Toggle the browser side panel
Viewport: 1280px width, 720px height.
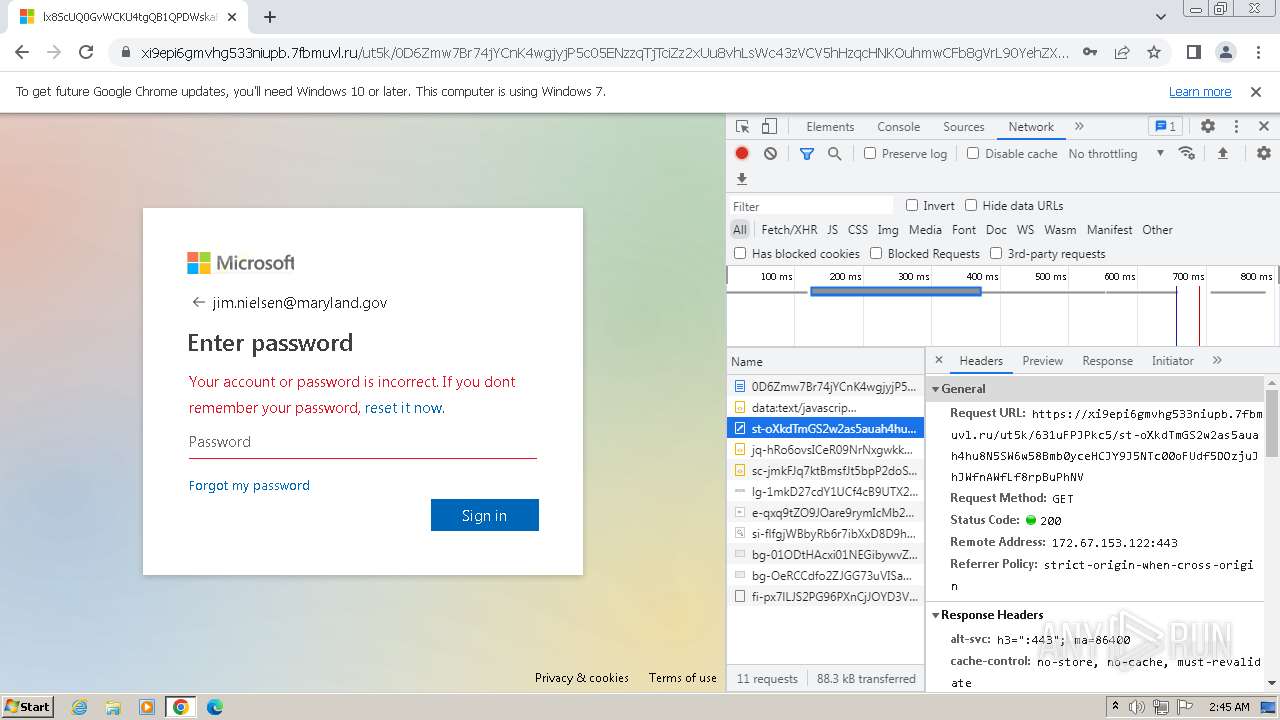1194,52
